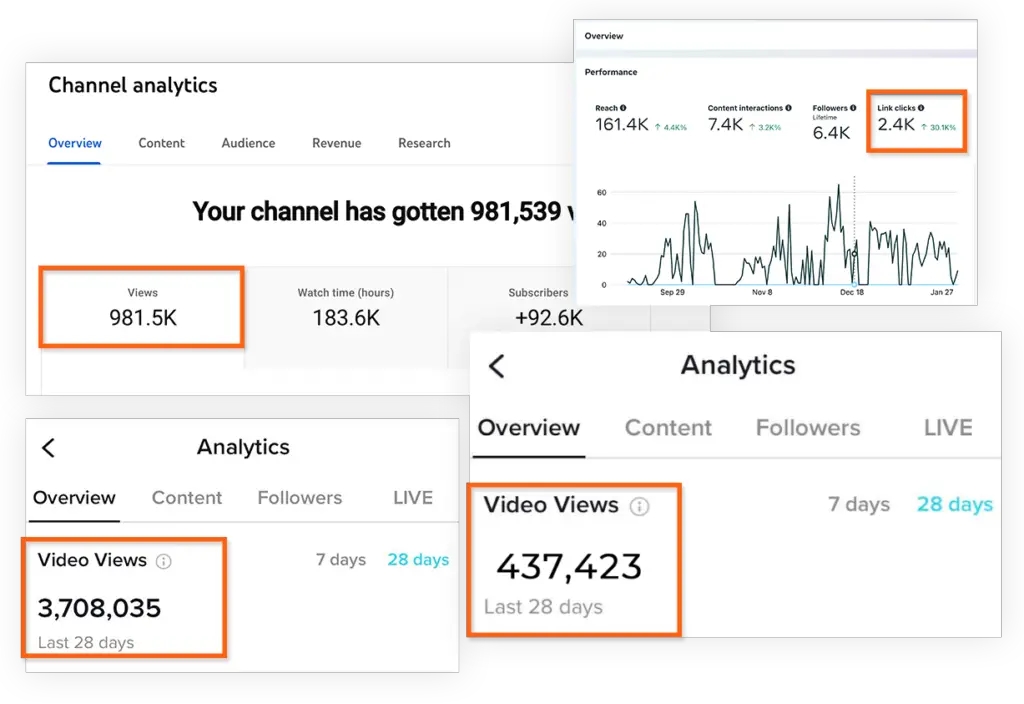Screen dimensions: 1024x704
Task: Click the Content interactions info icon
Action: (788, 108)
